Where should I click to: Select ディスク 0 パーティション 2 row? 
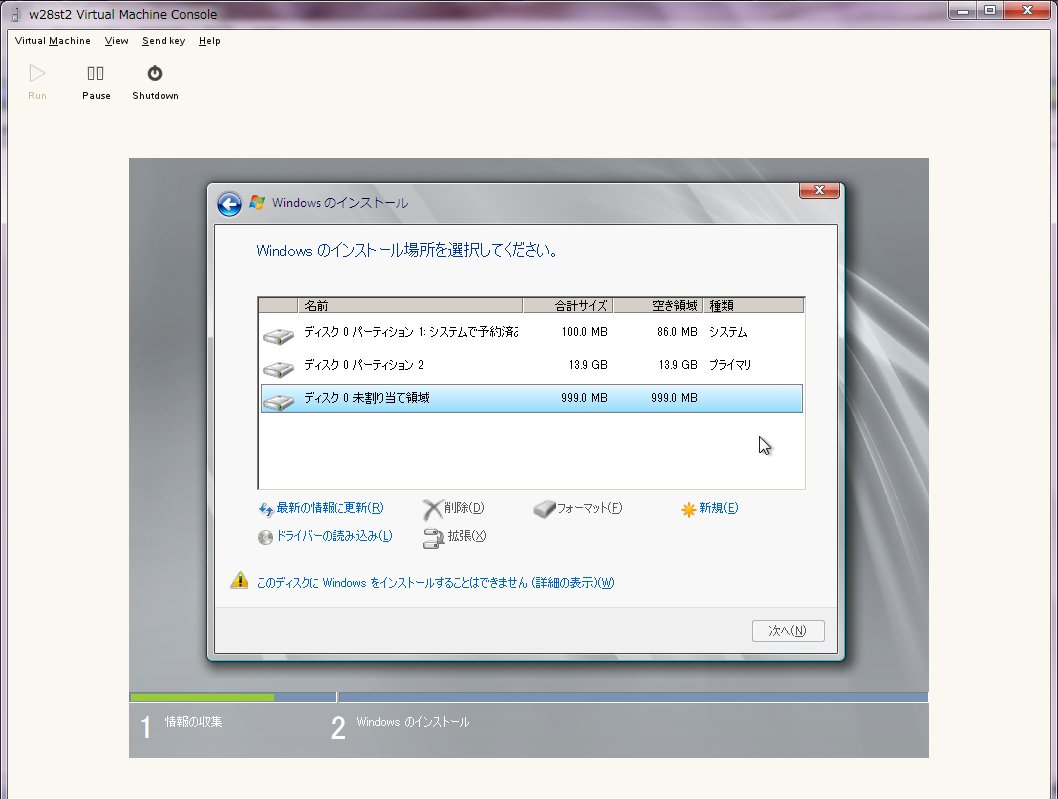[532, 365]
